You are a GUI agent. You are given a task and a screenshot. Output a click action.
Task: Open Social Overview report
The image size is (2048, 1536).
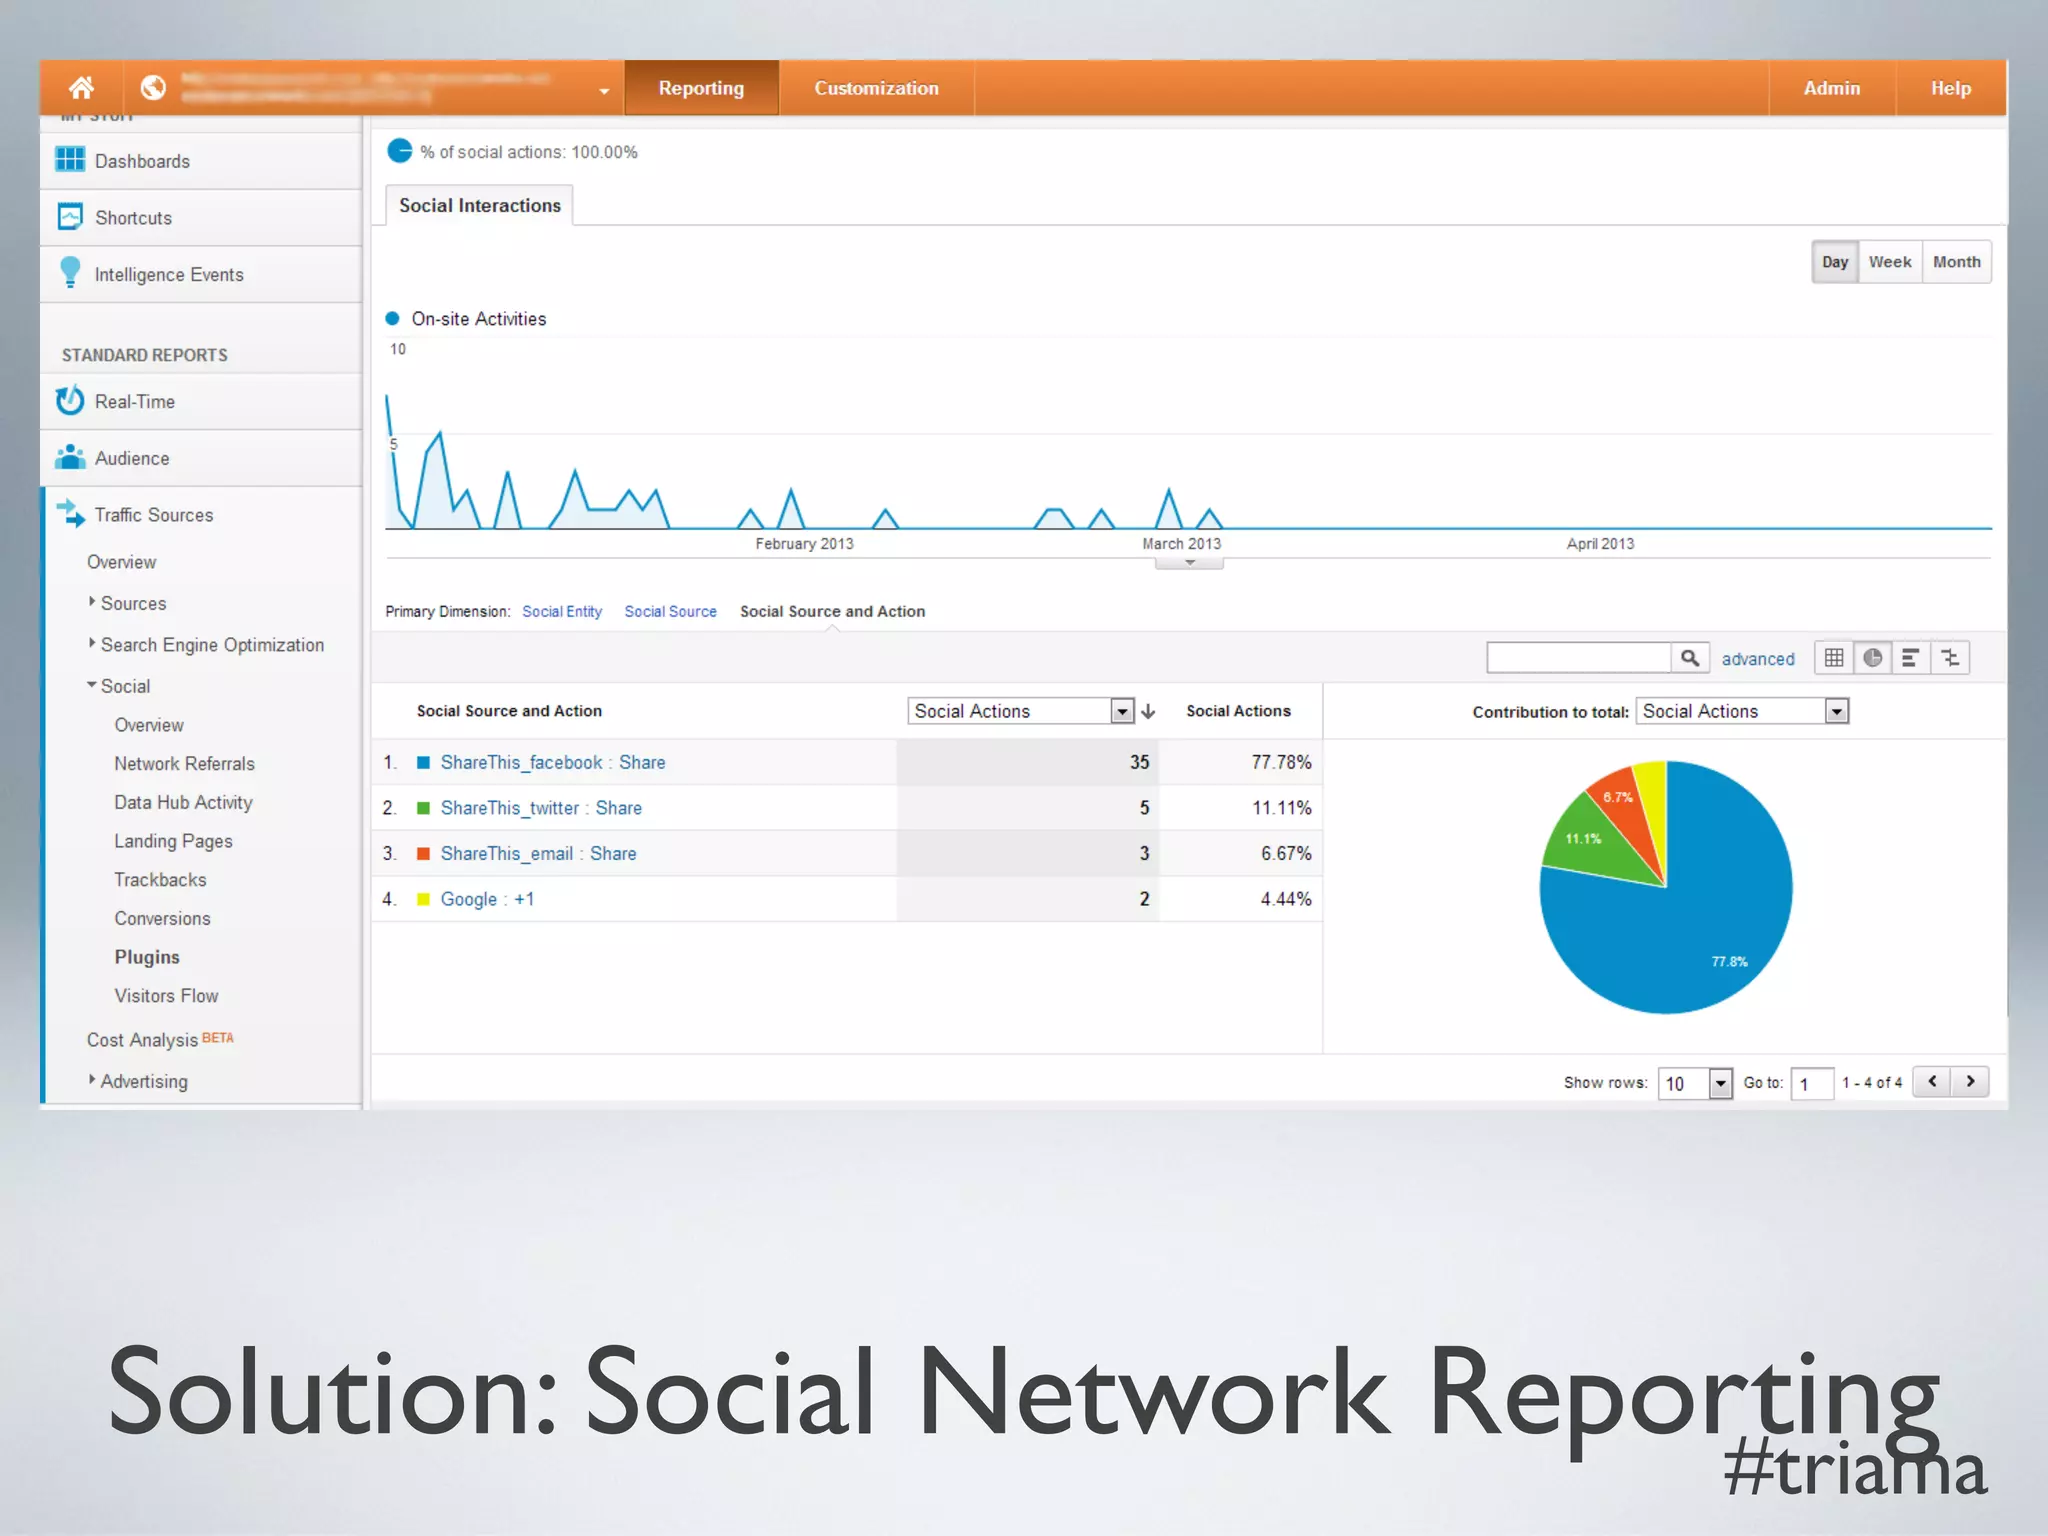[x=149, y=725]
